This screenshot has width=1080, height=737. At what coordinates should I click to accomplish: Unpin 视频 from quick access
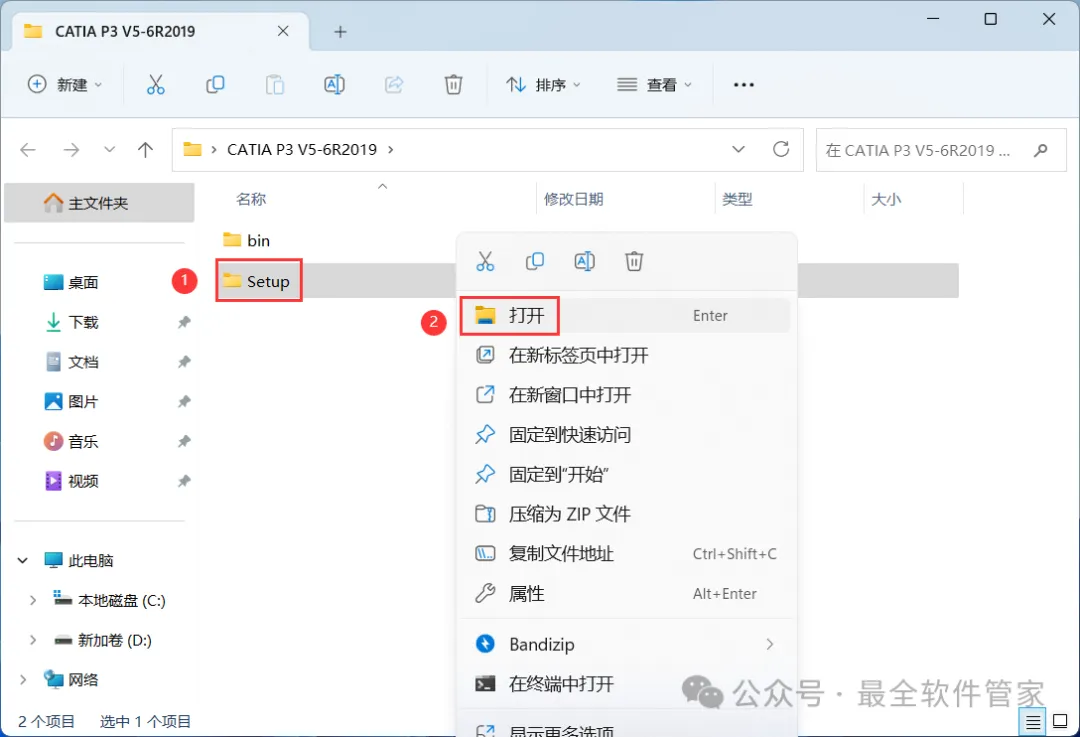tap(184, 481)
